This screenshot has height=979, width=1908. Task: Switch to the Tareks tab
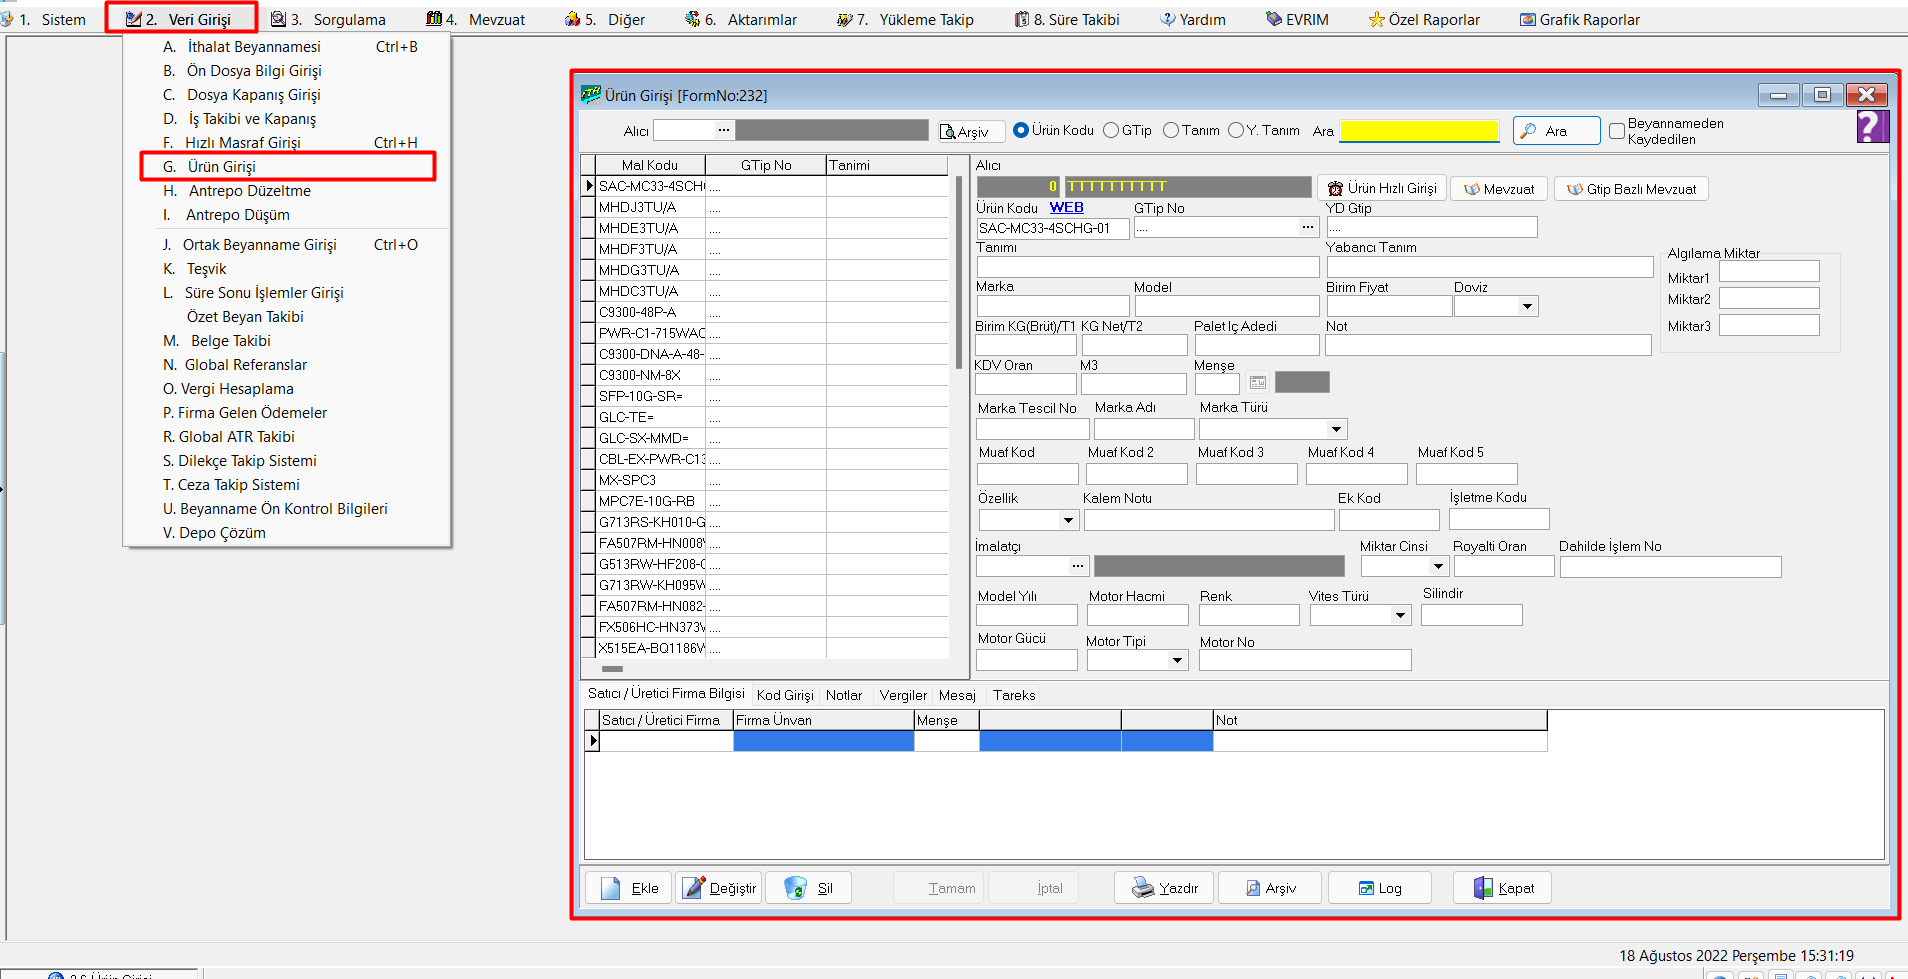[x=1014, y=695]
